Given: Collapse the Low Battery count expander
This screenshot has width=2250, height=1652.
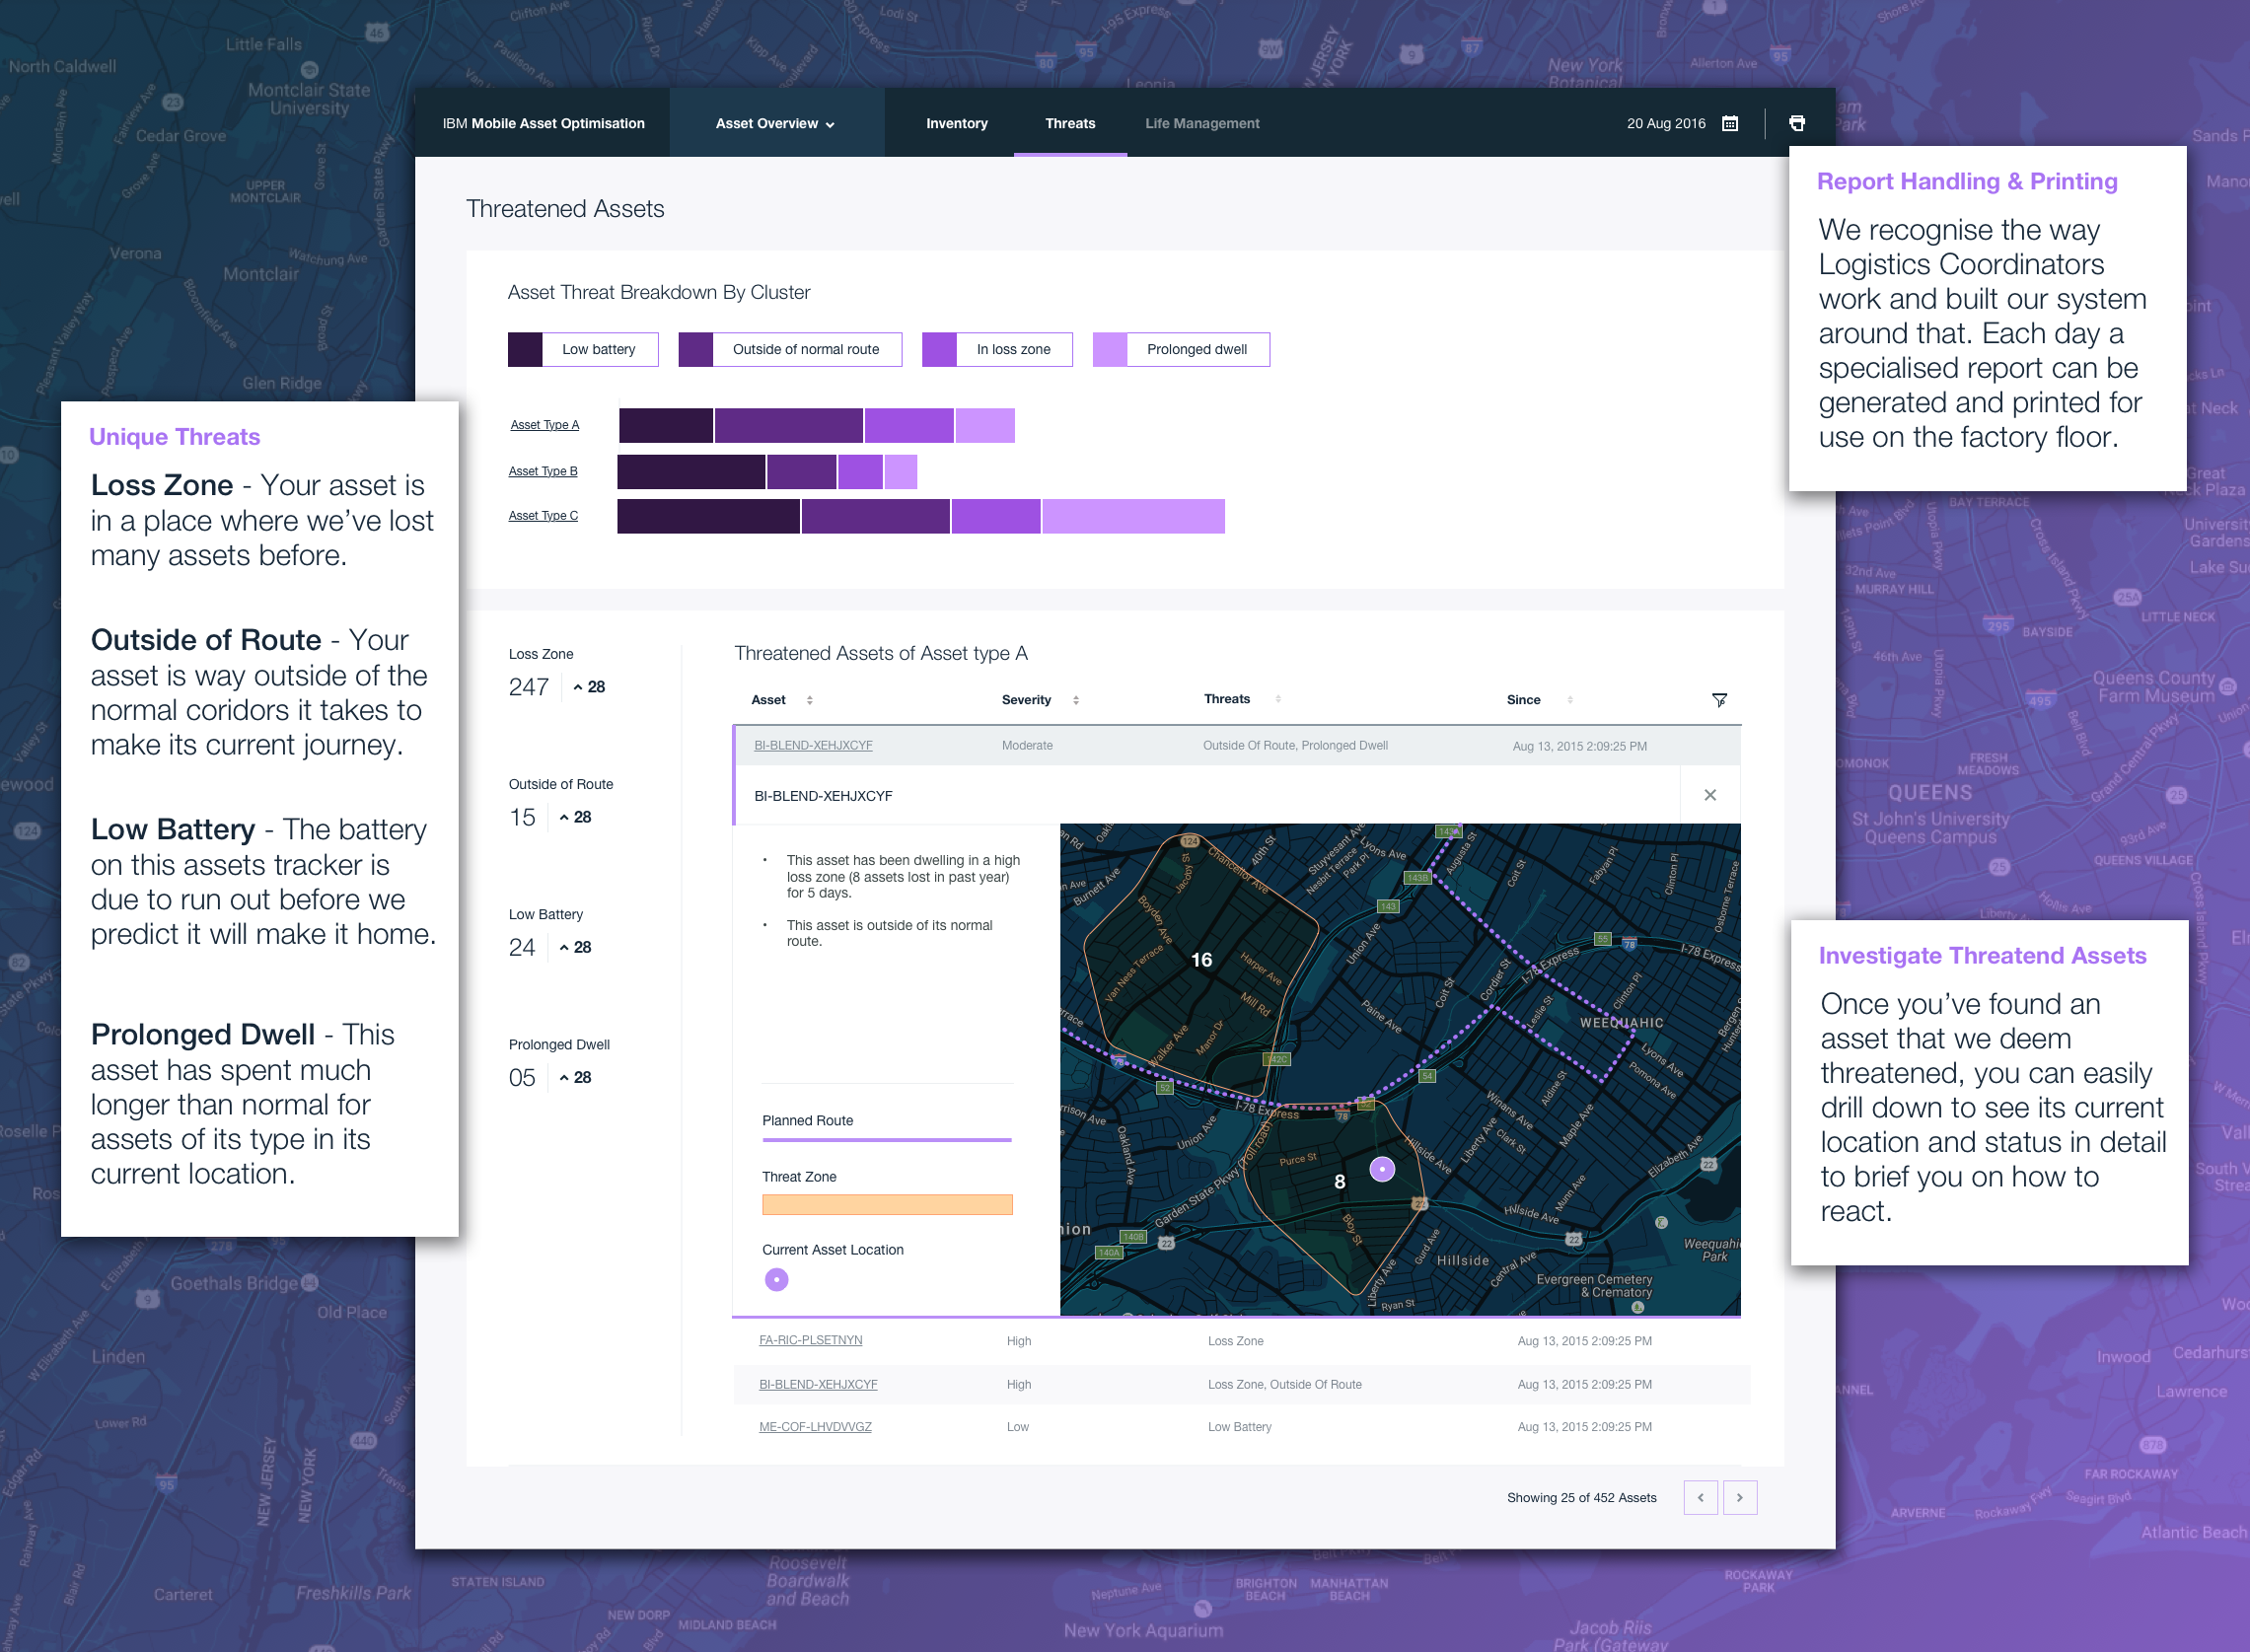Looking at the screenshot, I should (578, 947).
